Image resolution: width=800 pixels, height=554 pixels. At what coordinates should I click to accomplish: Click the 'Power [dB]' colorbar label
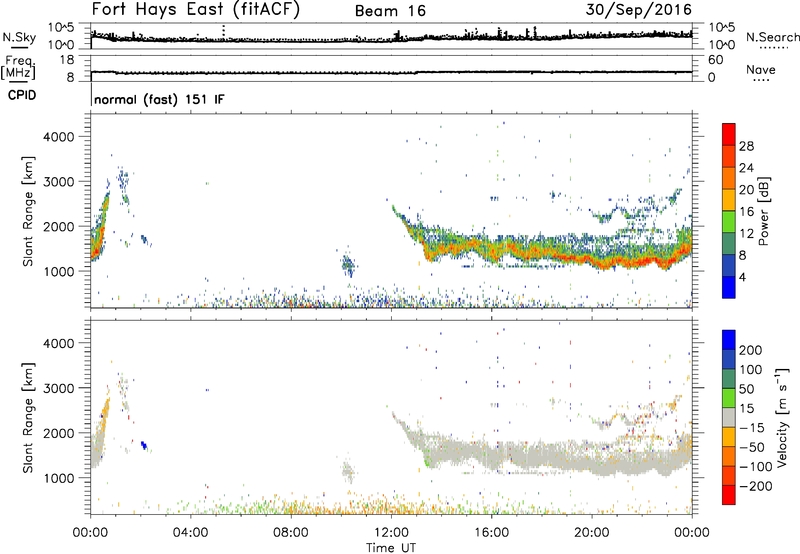(763, 211)
